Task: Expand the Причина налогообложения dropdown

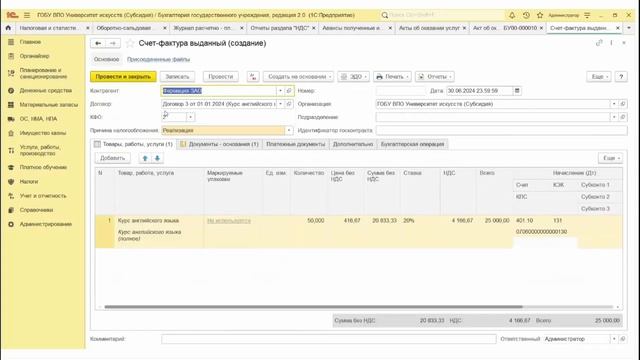Action: [x=289, y=130]
